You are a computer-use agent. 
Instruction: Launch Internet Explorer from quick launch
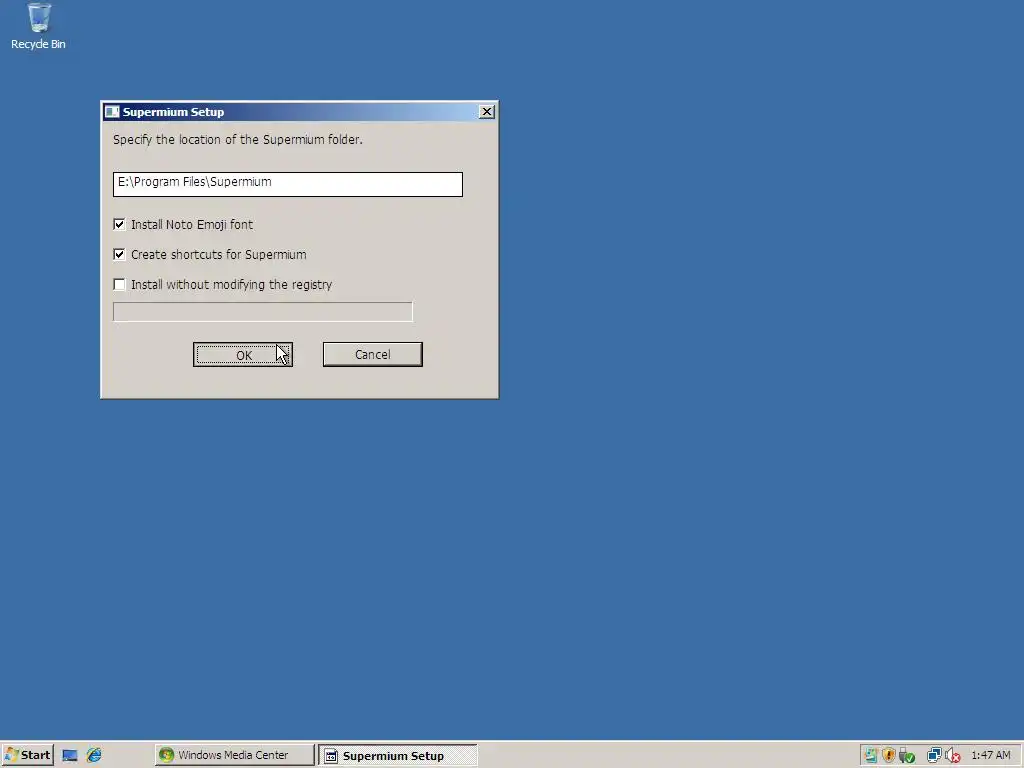[x=94, y=756]
